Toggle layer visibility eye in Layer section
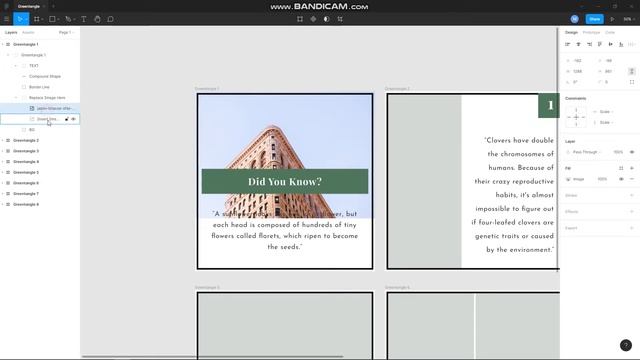 click(632, 152)
